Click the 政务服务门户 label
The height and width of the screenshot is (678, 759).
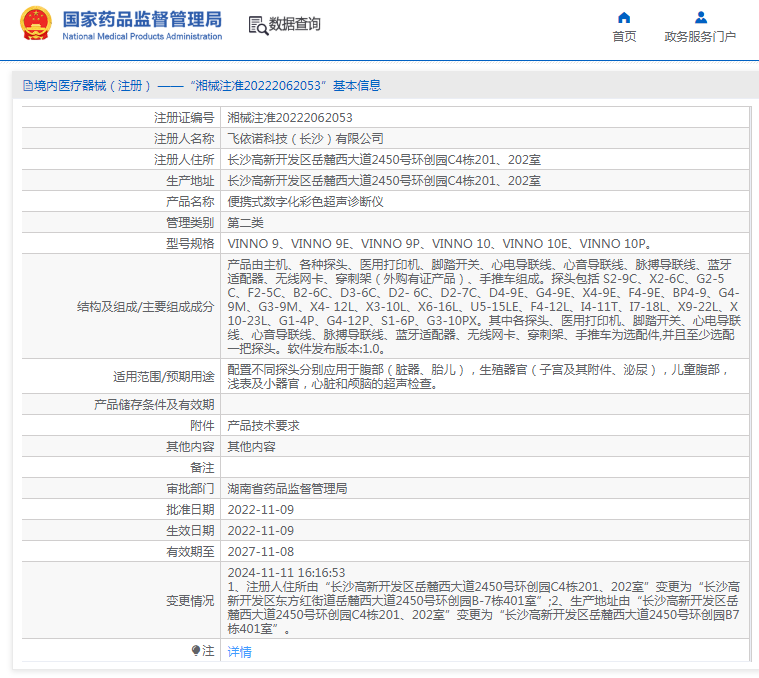(x=700, y=37)
